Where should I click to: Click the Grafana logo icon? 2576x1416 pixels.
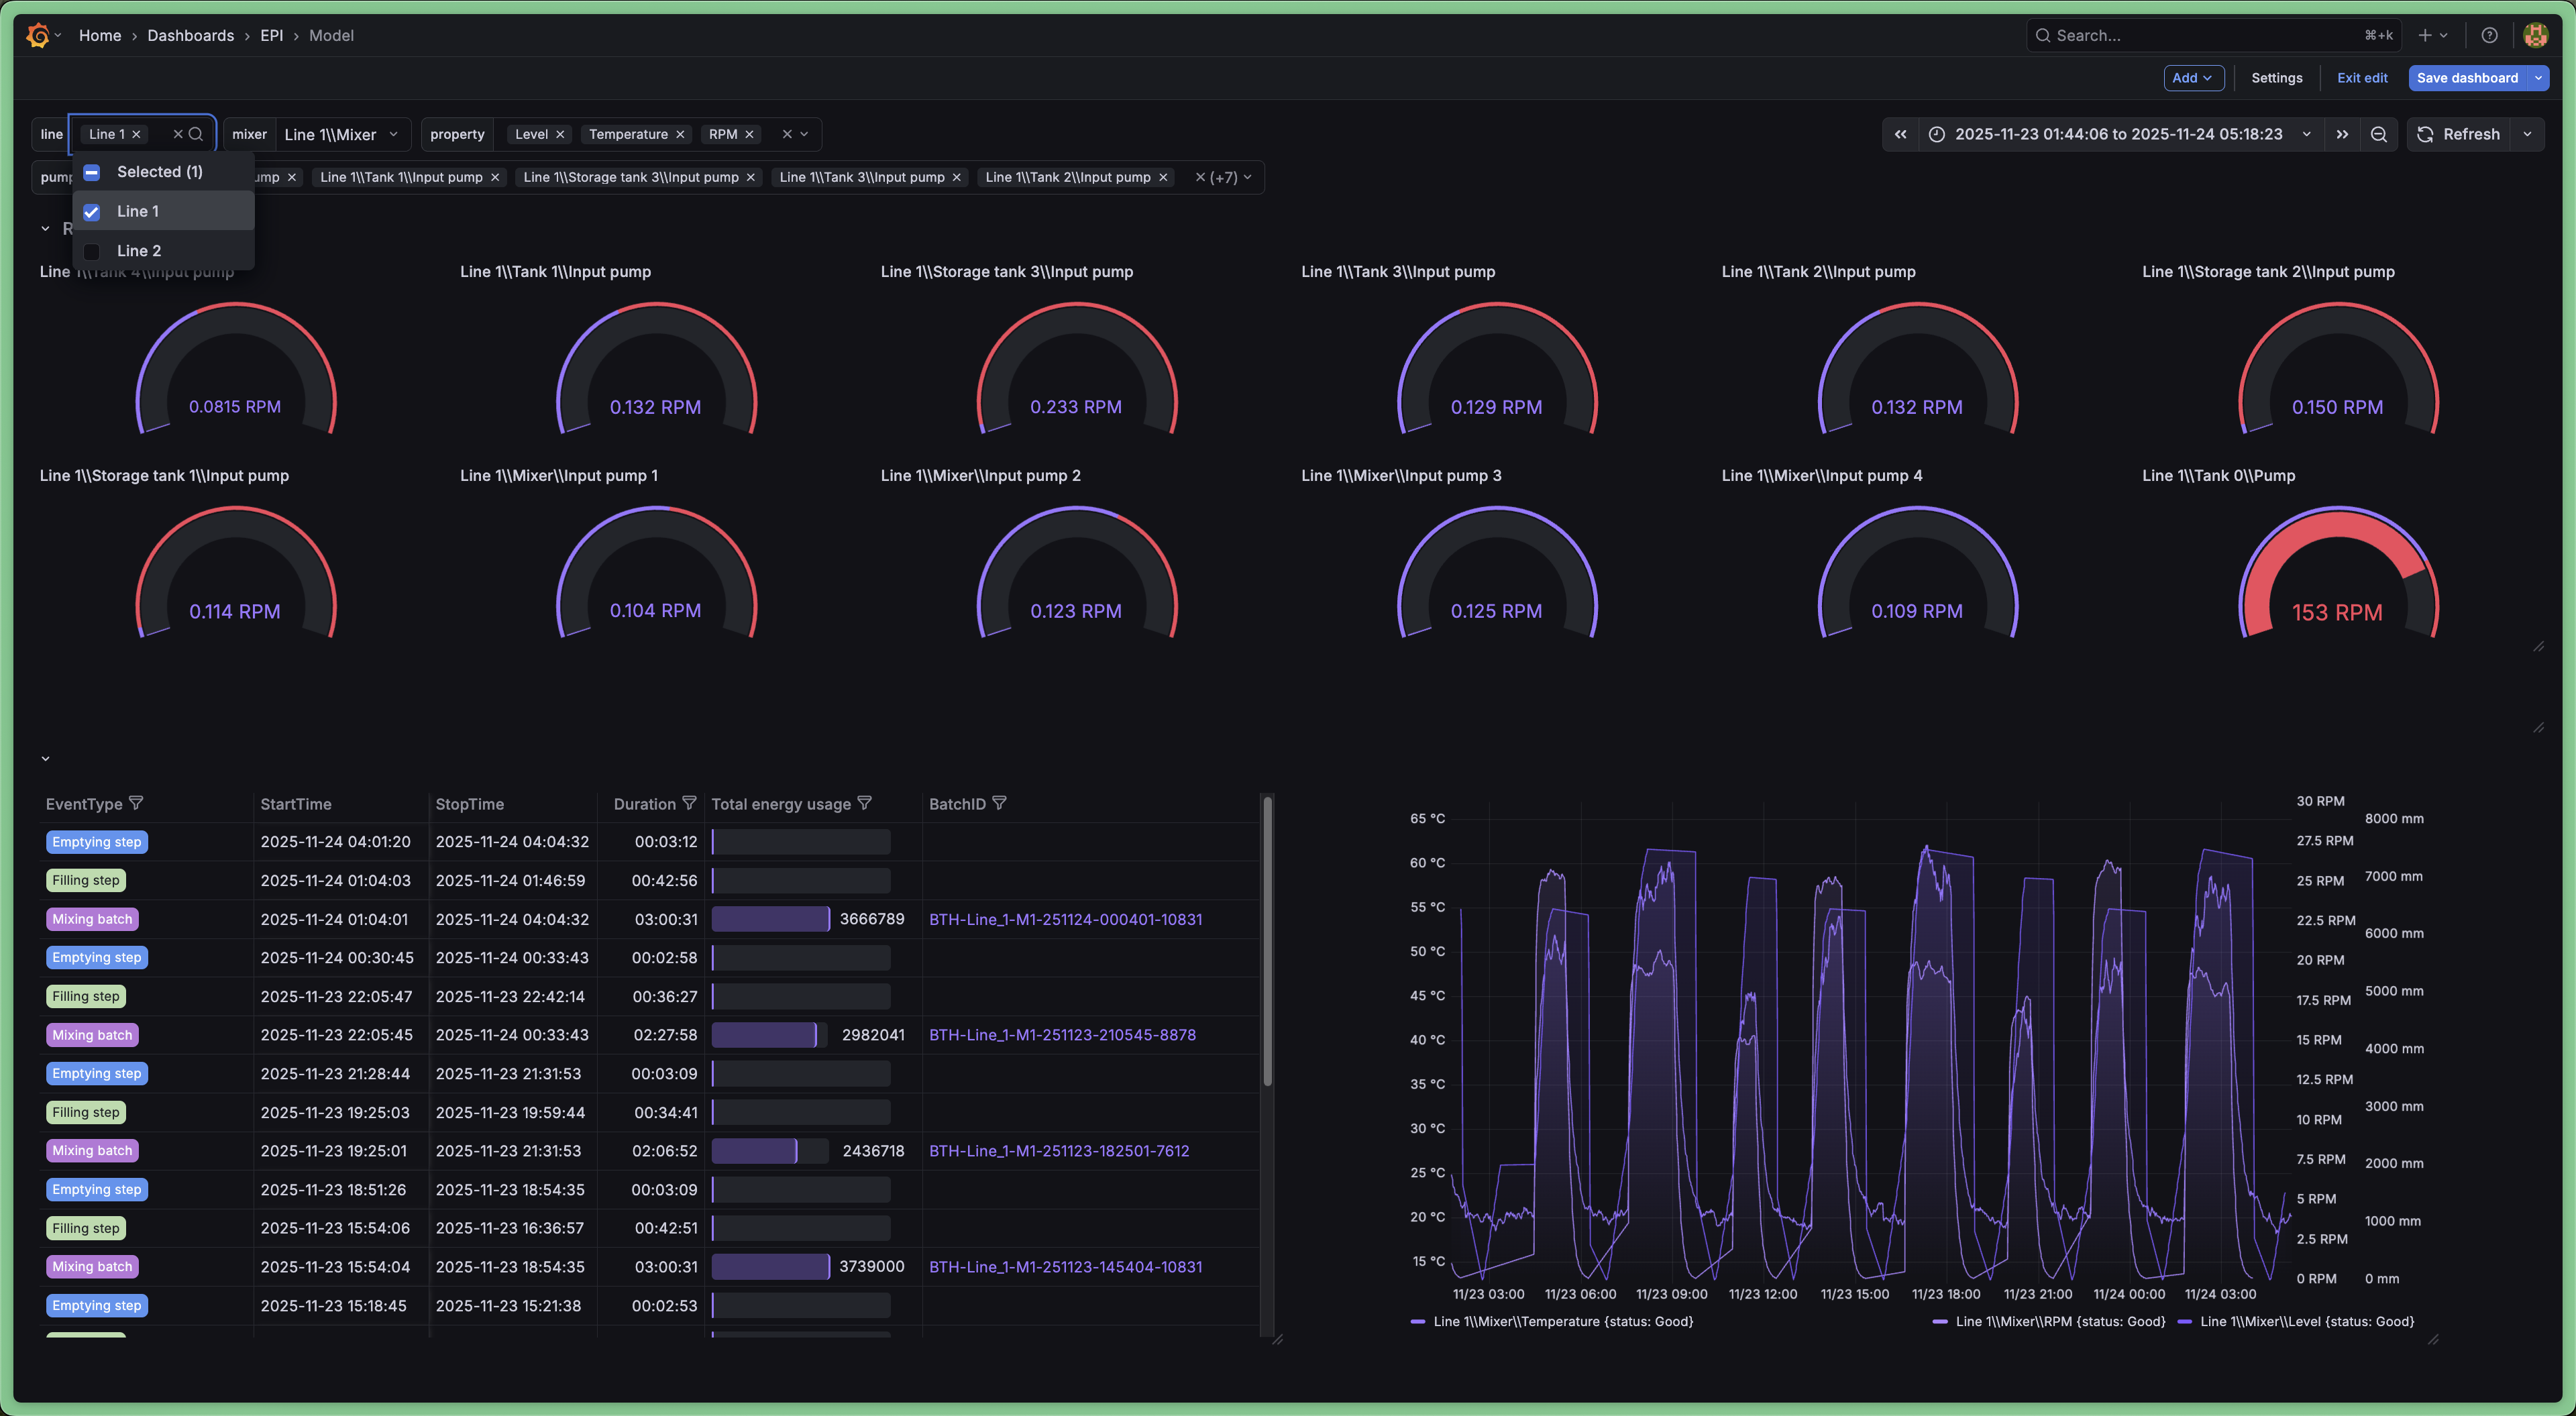click(38, 35)
